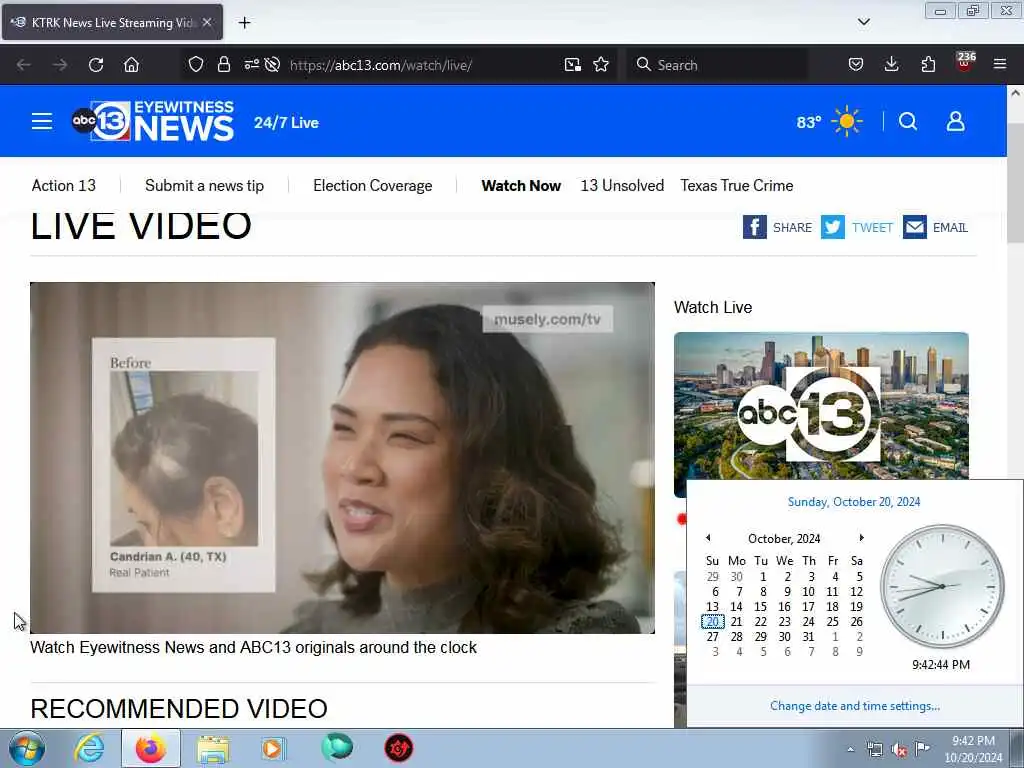Tweet using the Twitter bird icon
Viewport: 1024px width, 768px height.
833,227
